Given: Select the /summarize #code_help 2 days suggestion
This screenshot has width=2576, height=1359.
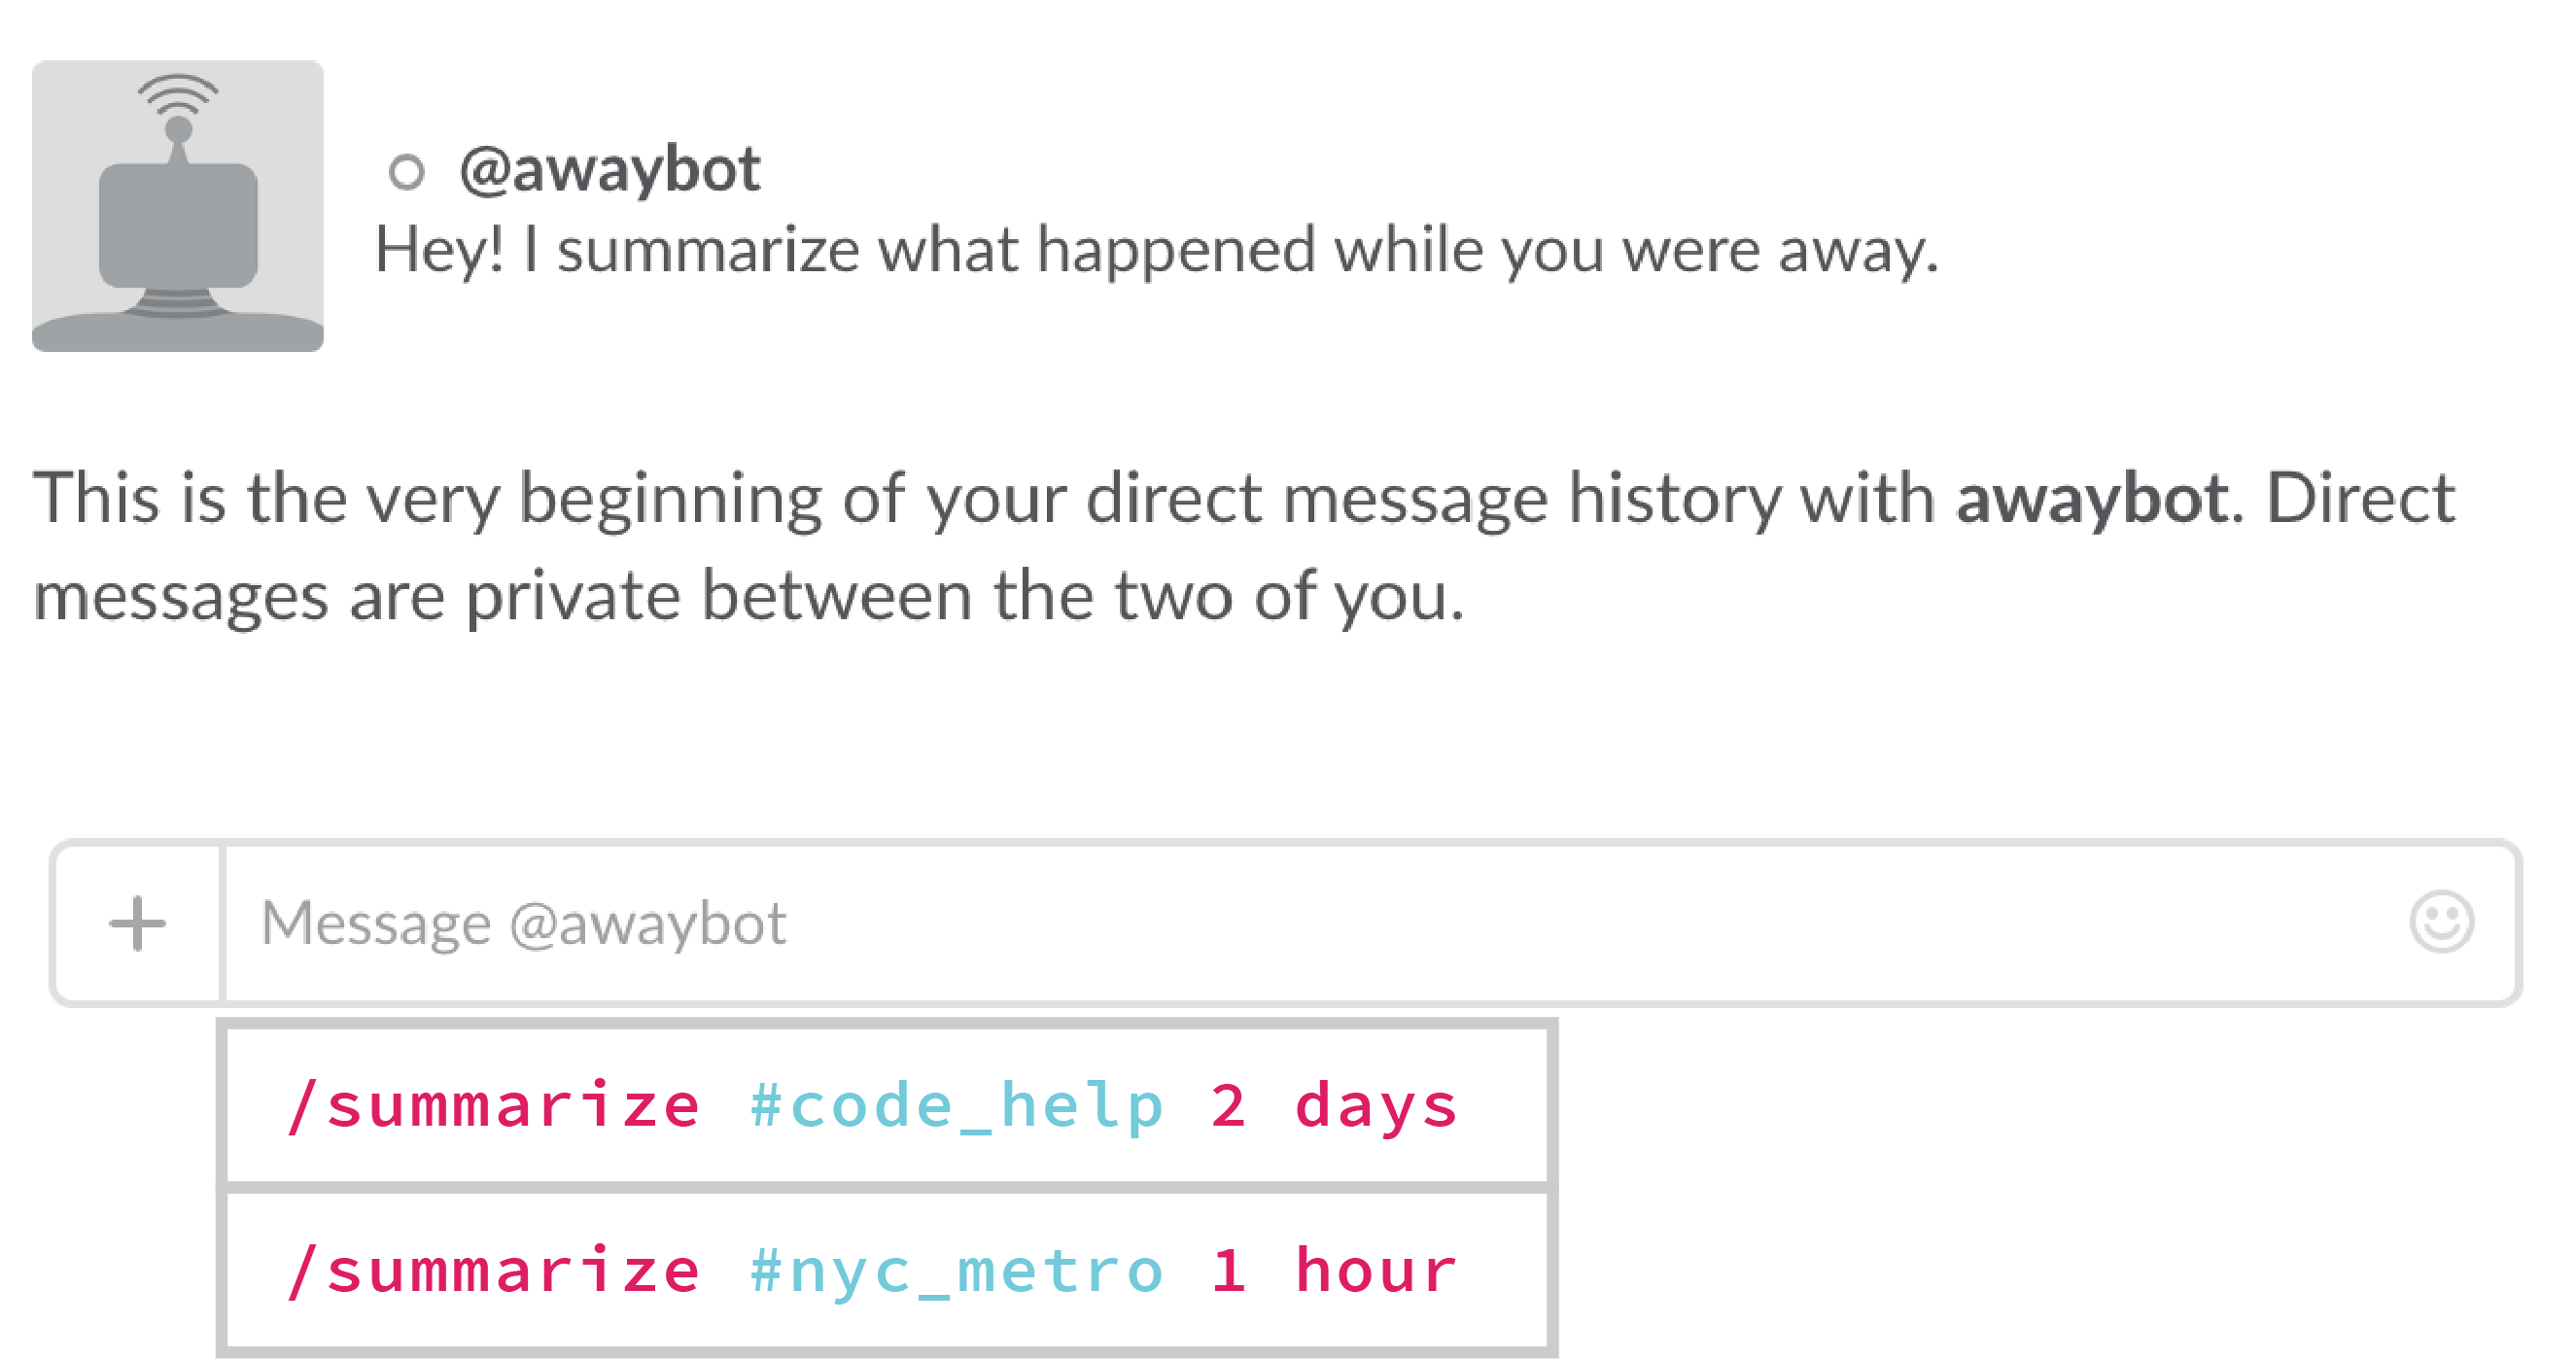Looking at the screenshot, I should (887, 1106).
